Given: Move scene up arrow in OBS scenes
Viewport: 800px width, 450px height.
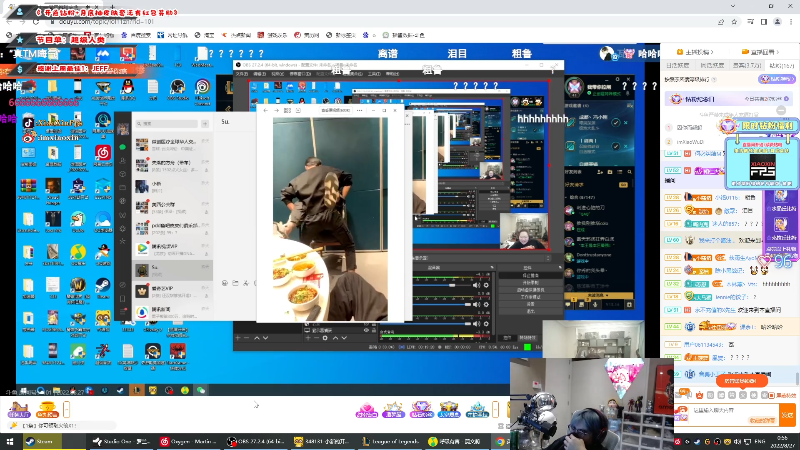Looking at the screenshot, I should coord(257,338).
